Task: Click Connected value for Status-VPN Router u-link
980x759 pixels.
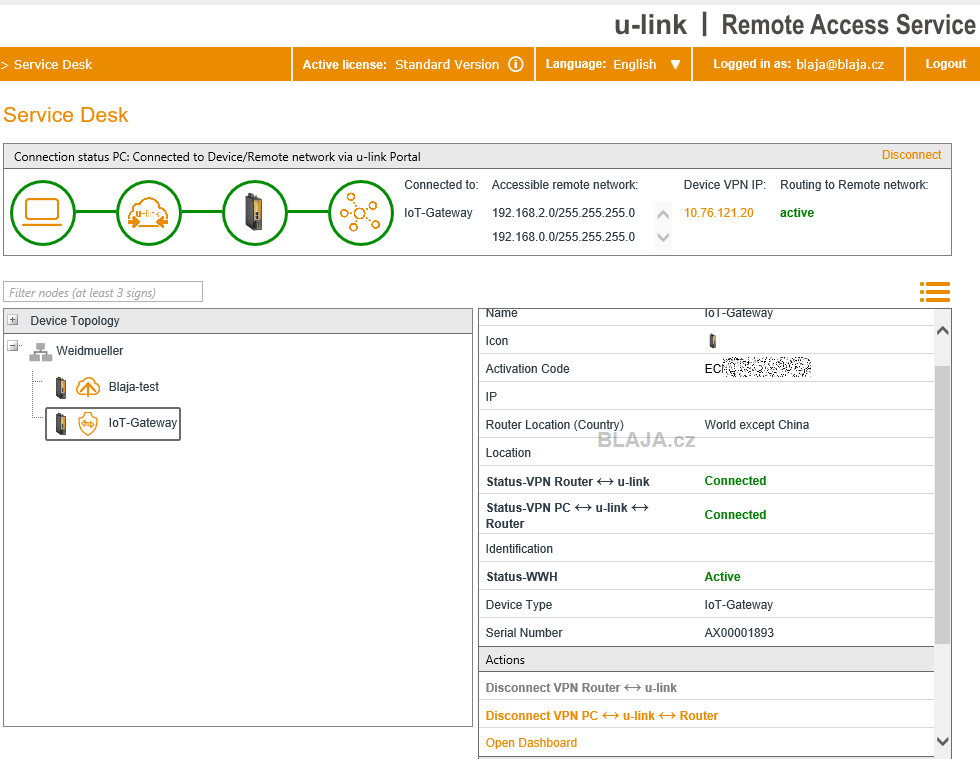Action: [735, 481]
